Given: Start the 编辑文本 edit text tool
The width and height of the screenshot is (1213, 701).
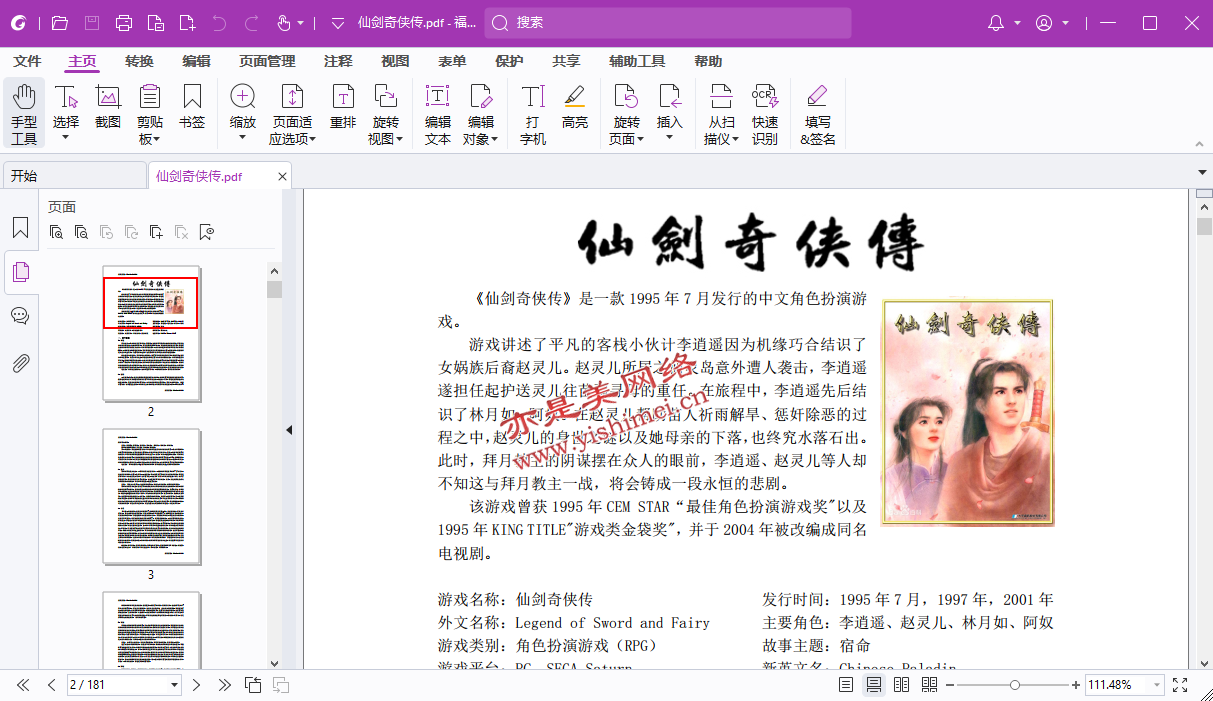Looking at the screenshot, I should tap(438, 114).
